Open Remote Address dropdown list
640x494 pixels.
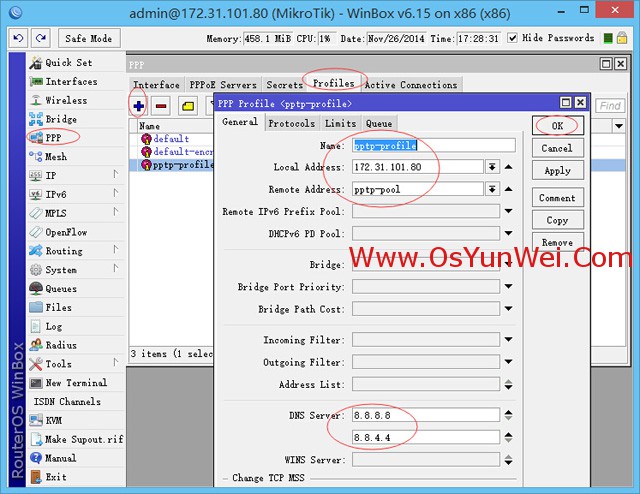[x=492, y=189]
